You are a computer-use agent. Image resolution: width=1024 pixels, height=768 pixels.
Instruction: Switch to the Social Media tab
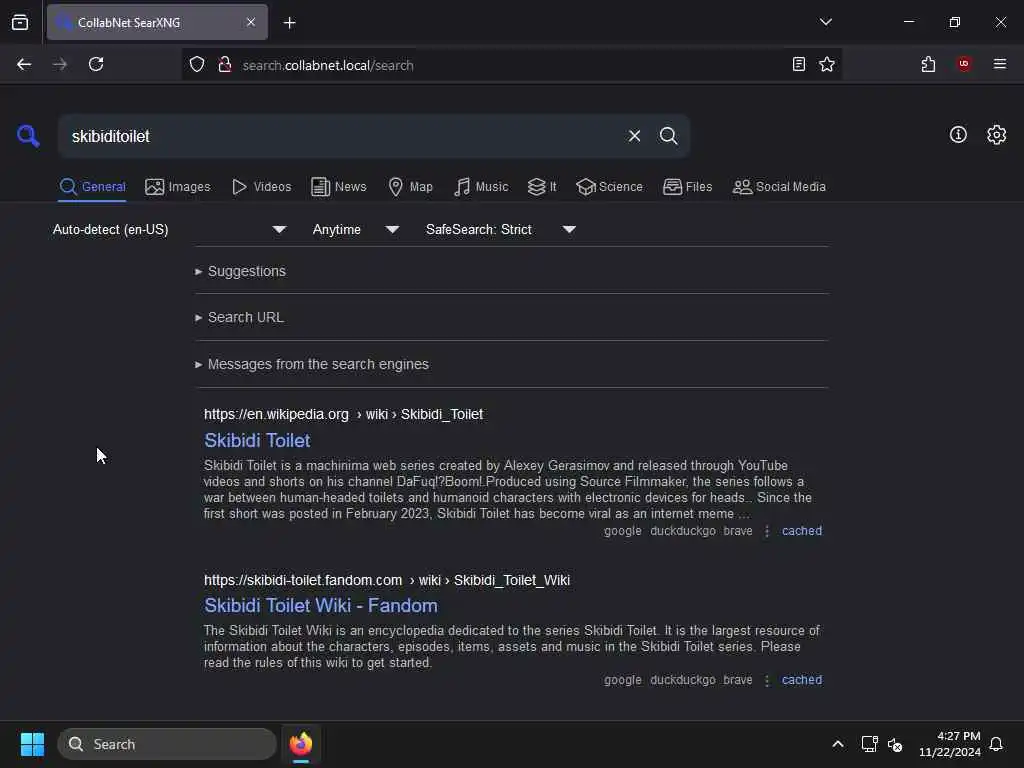pos(779,187)
